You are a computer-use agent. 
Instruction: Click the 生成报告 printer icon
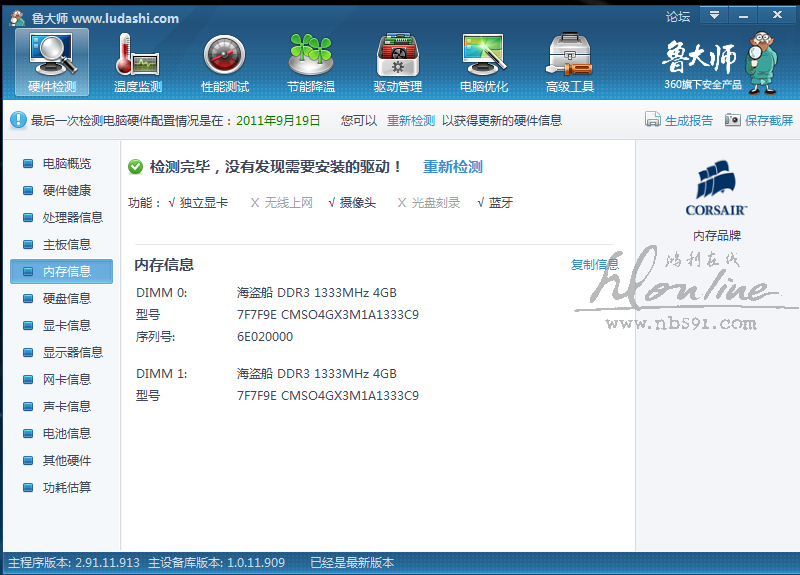653,119
